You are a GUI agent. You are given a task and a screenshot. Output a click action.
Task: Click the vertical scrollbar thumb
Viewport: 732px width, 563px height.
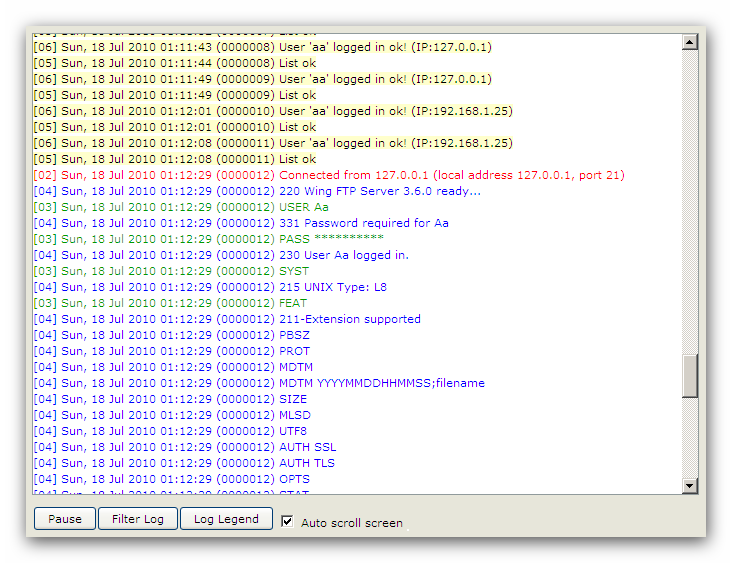coord(690,376)
